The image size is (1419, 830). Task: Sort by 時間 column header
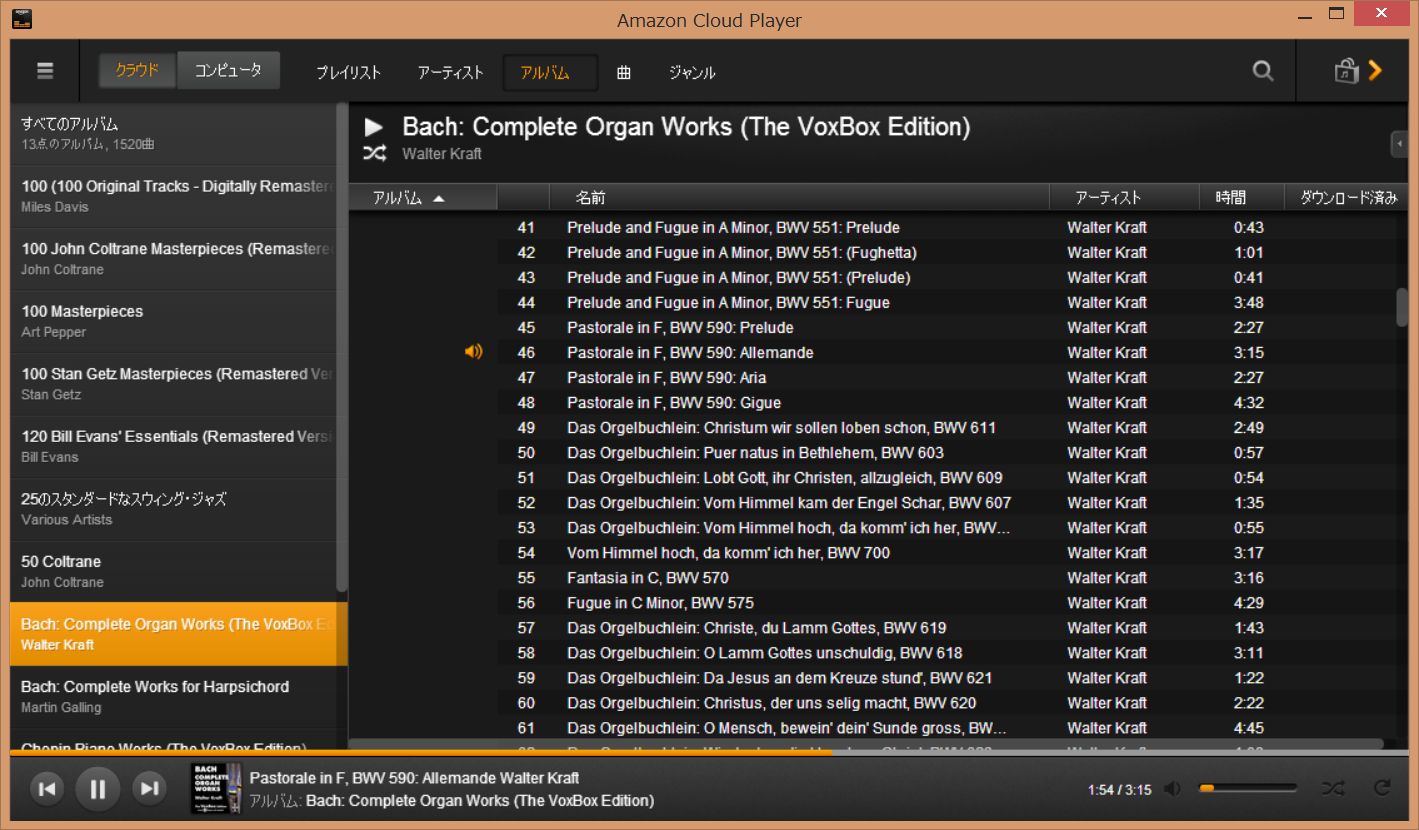pyautogui.click(x=1241, y=198)
